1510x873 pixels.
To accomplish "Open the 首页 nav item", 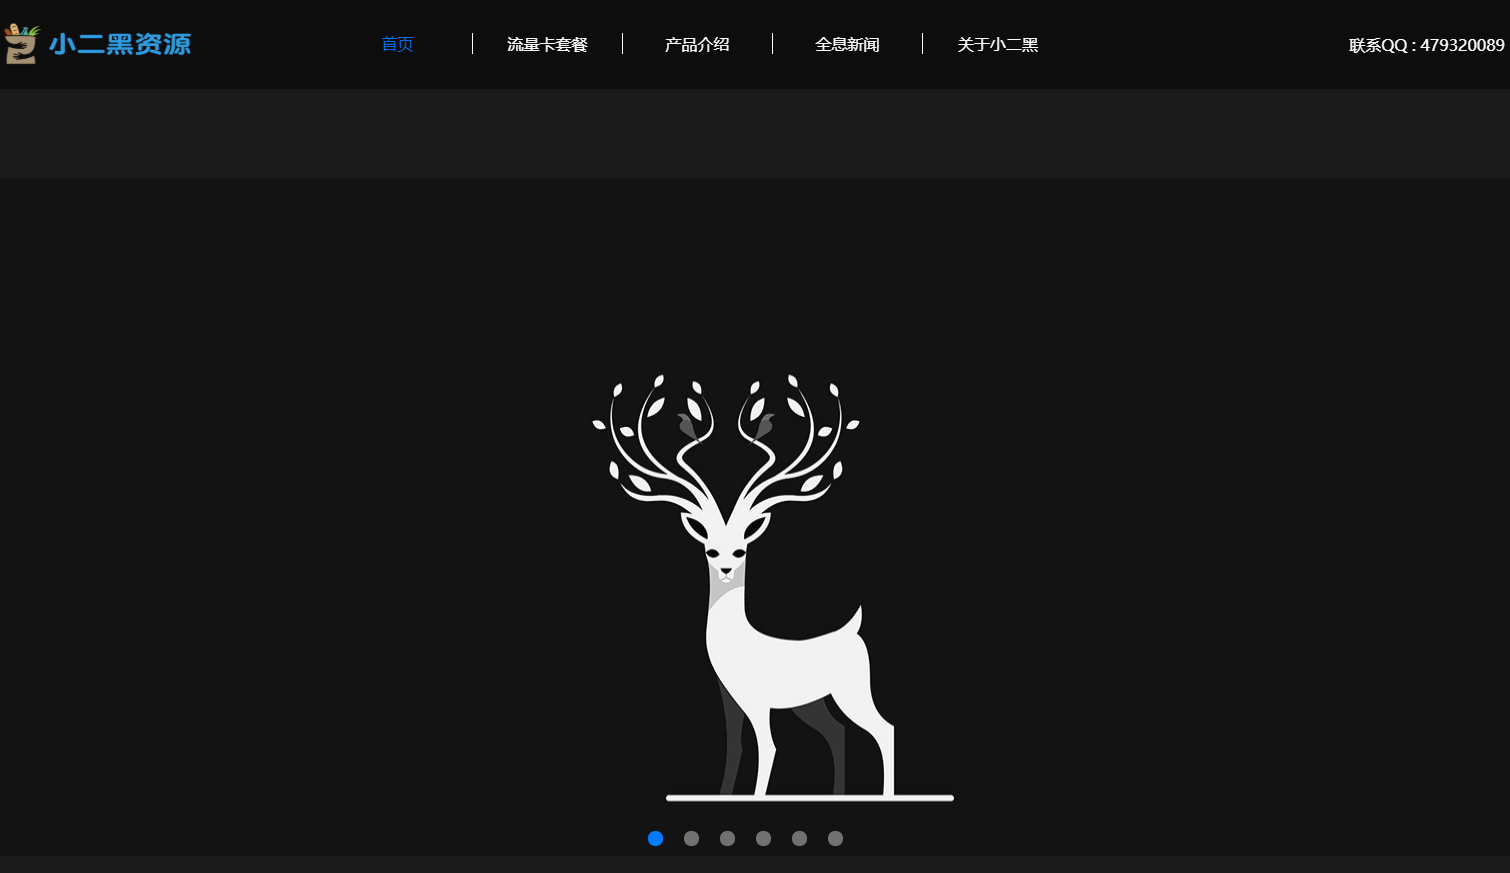I will point(397,44).
